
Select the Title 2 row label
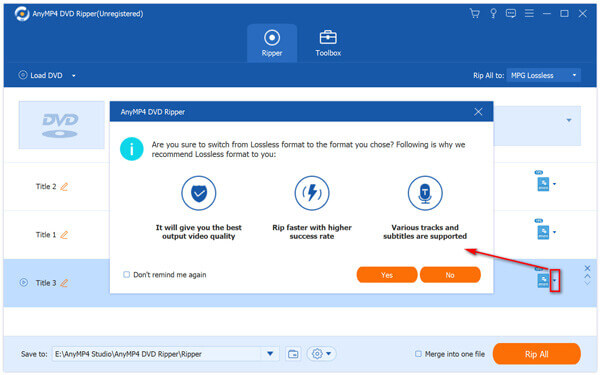tap(46, 187)
